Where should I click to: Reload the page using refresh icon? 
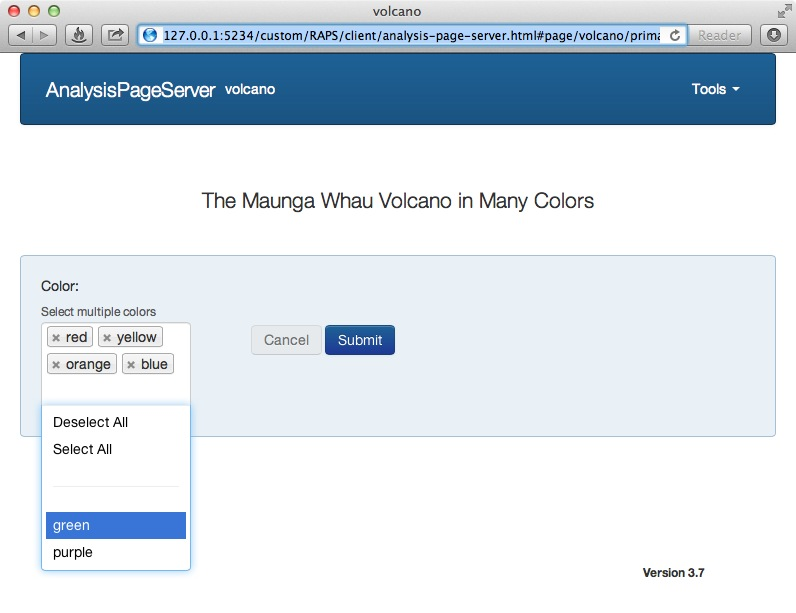675,35
